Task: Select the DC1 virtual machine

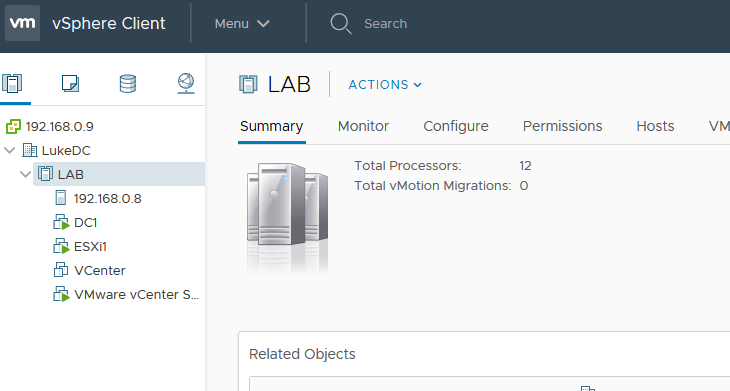Action: pyautogui.click(x=86, y=222)
